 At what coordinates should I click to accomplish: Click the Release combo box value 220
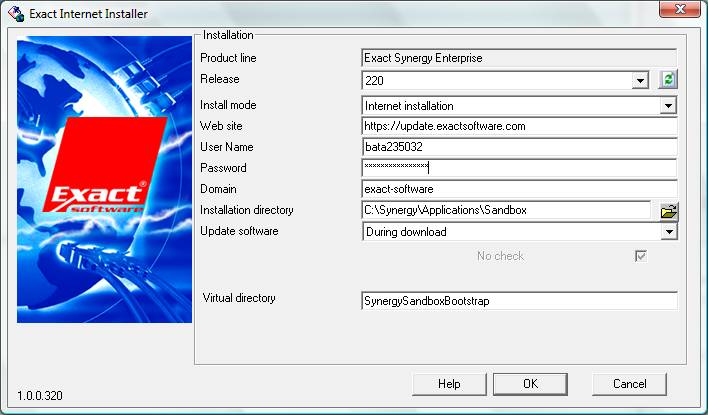point(495,81)
